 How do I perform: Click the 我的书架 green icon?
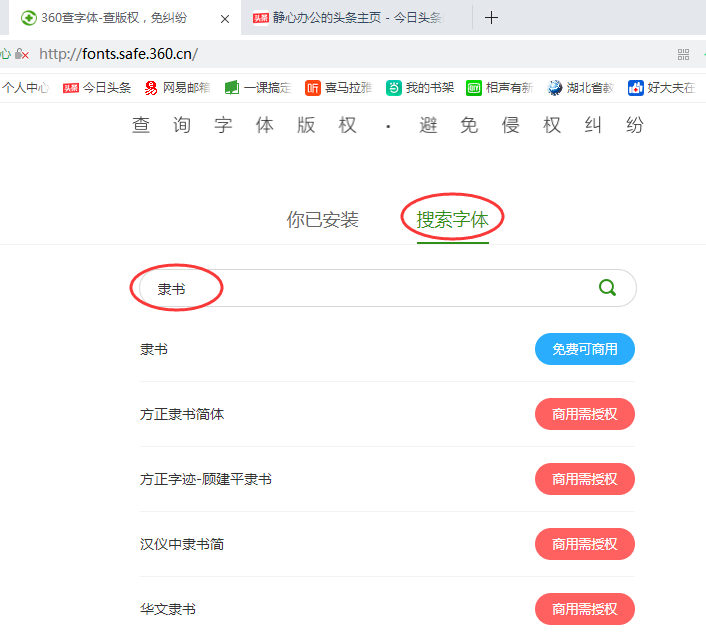tap(394, 88)
